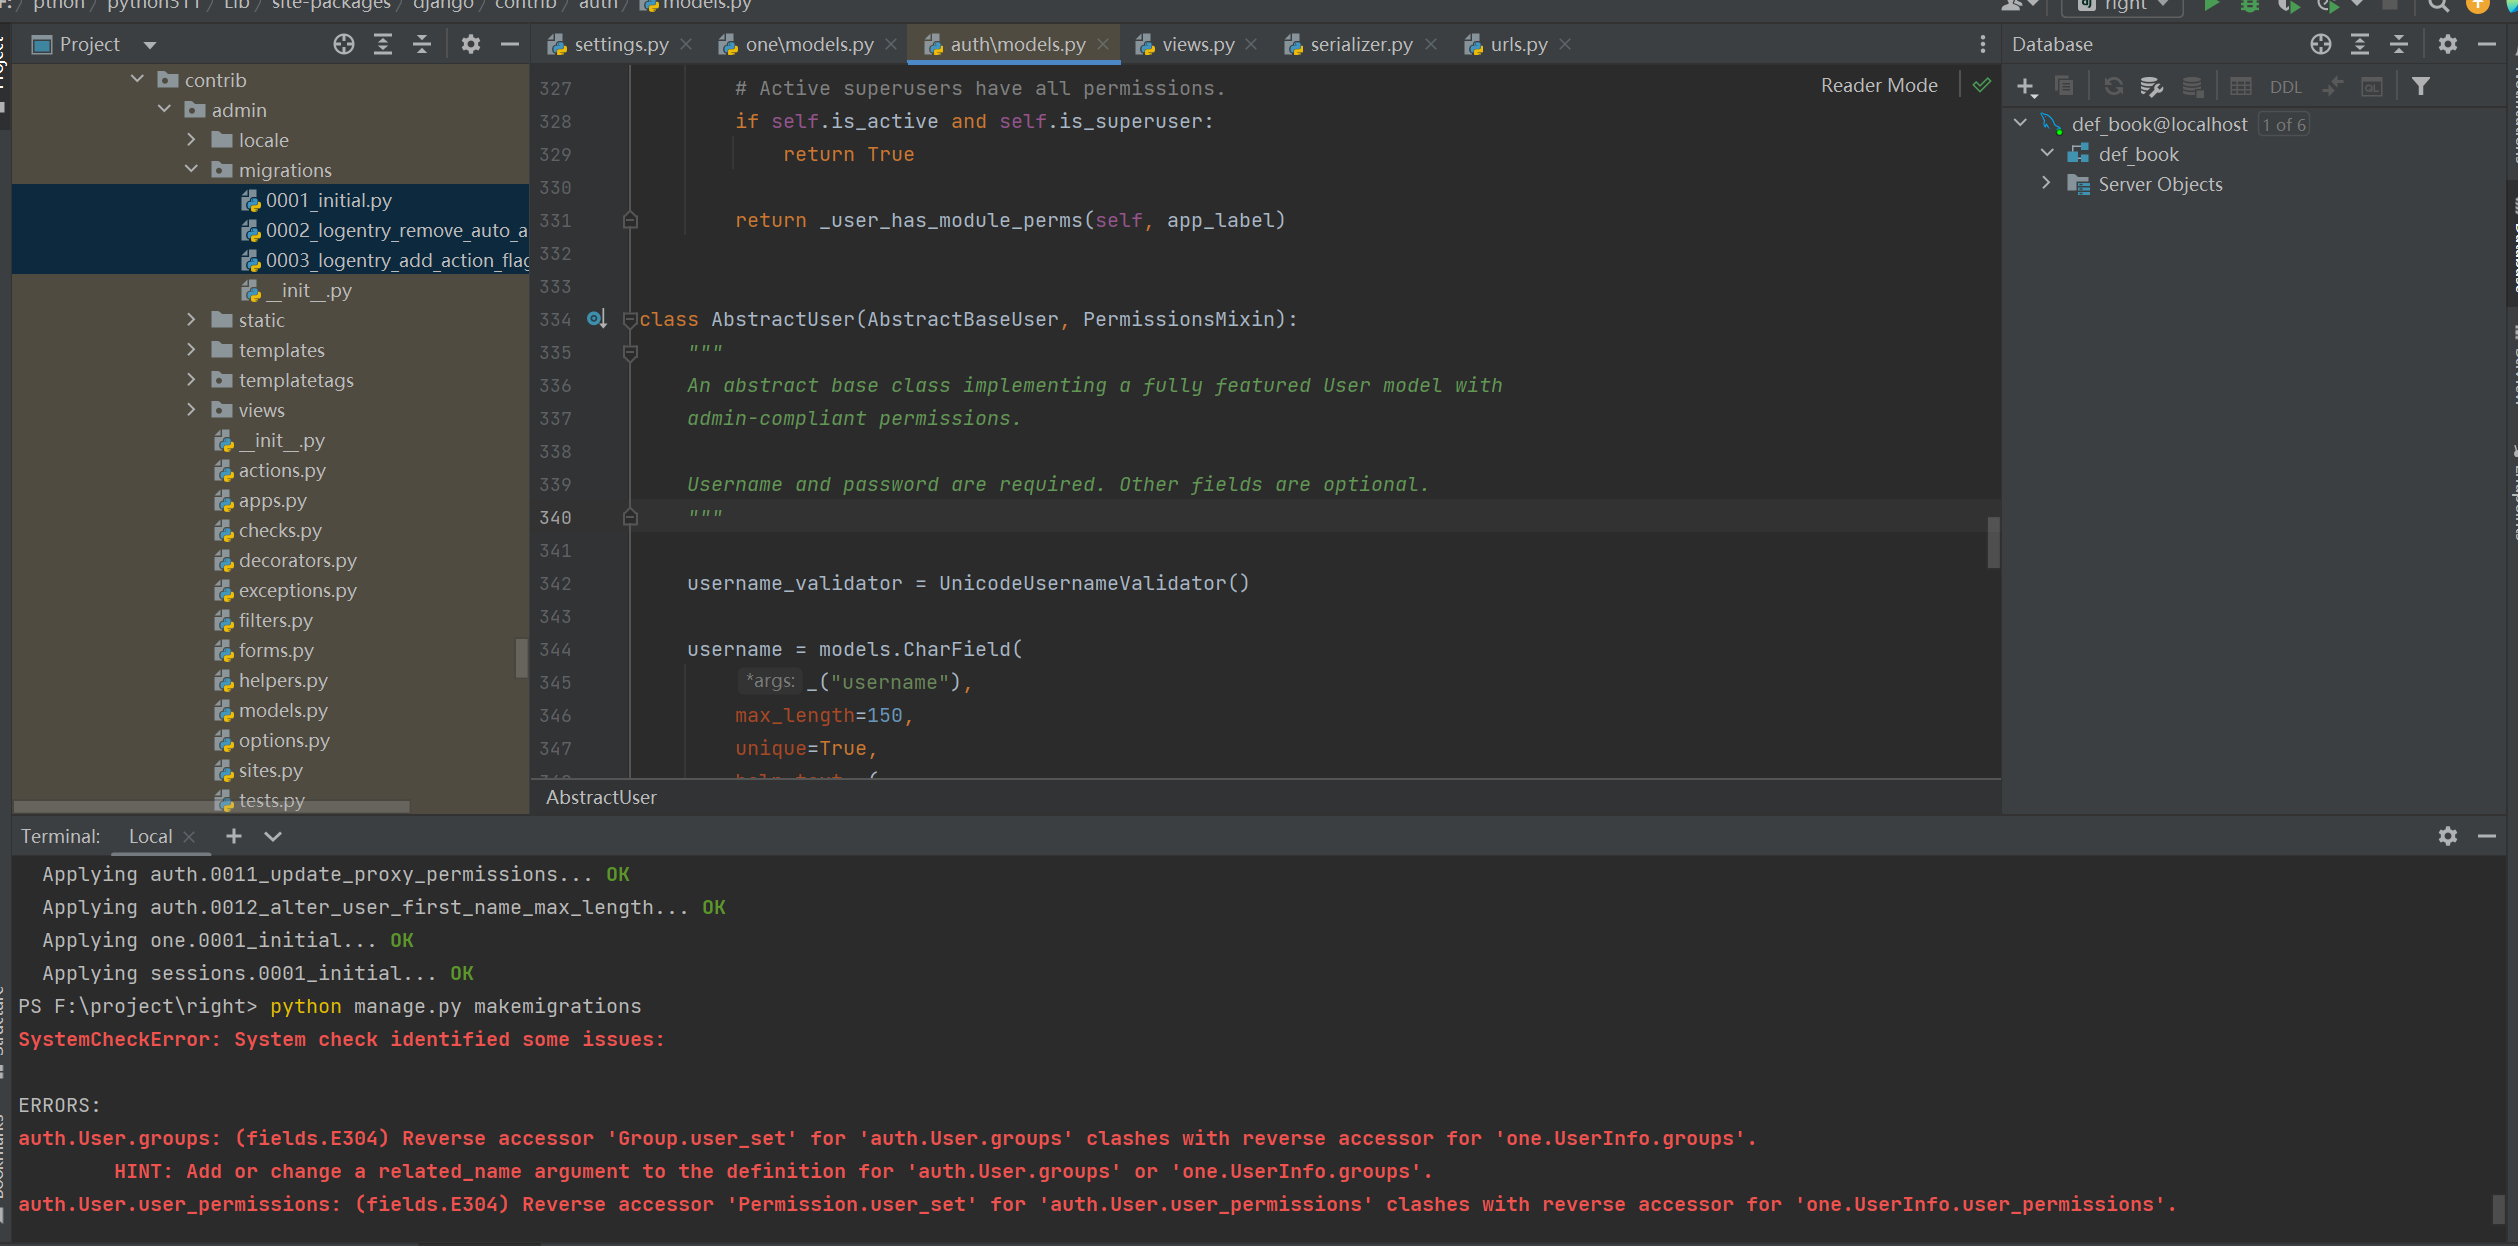Add new terminal session with plus icon

pyautogui.click(x=233, y=836)
